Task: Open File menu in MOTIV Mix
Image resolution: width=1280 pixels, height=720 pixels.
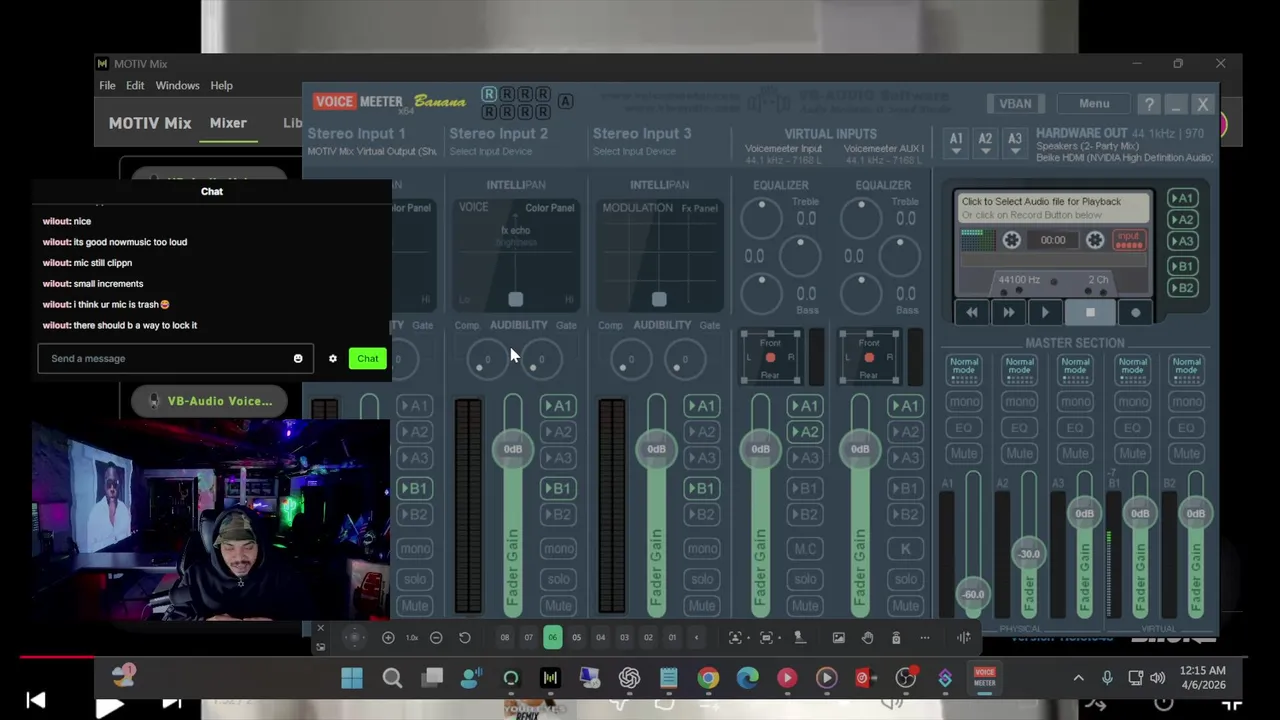Action: pyautogui.click(x=107, y=86)
